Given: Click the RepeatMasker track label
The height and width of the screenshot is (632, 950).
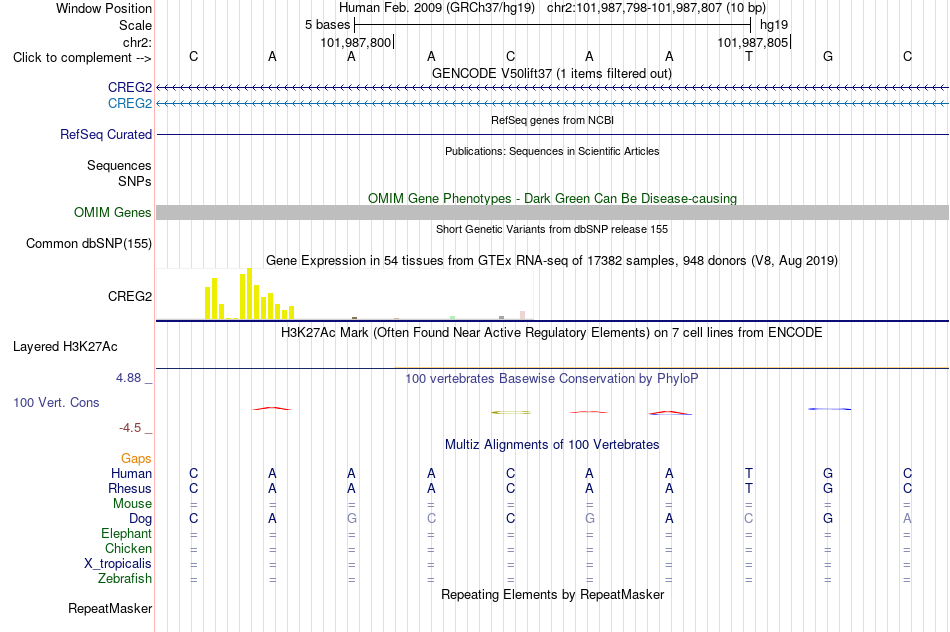Looking at the screenshot, I should tap(110, 608).
